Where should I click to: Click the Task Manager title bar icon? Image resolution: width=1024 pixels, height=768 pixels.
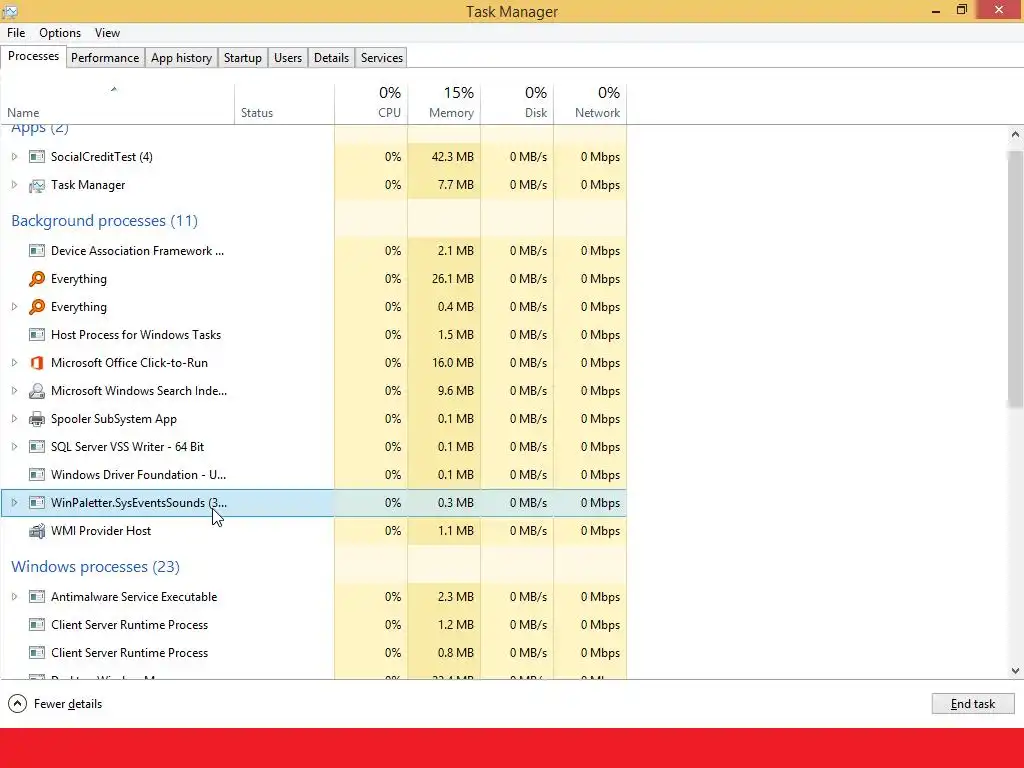tap(10, 11)
